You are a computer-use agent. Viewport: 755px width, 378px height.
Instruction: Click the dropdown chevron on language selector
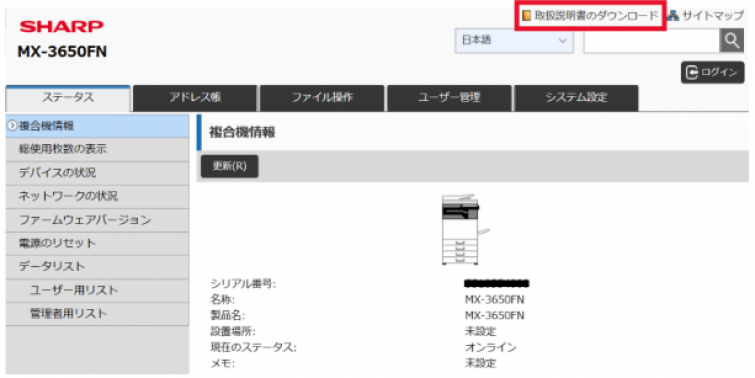point(562,40)
